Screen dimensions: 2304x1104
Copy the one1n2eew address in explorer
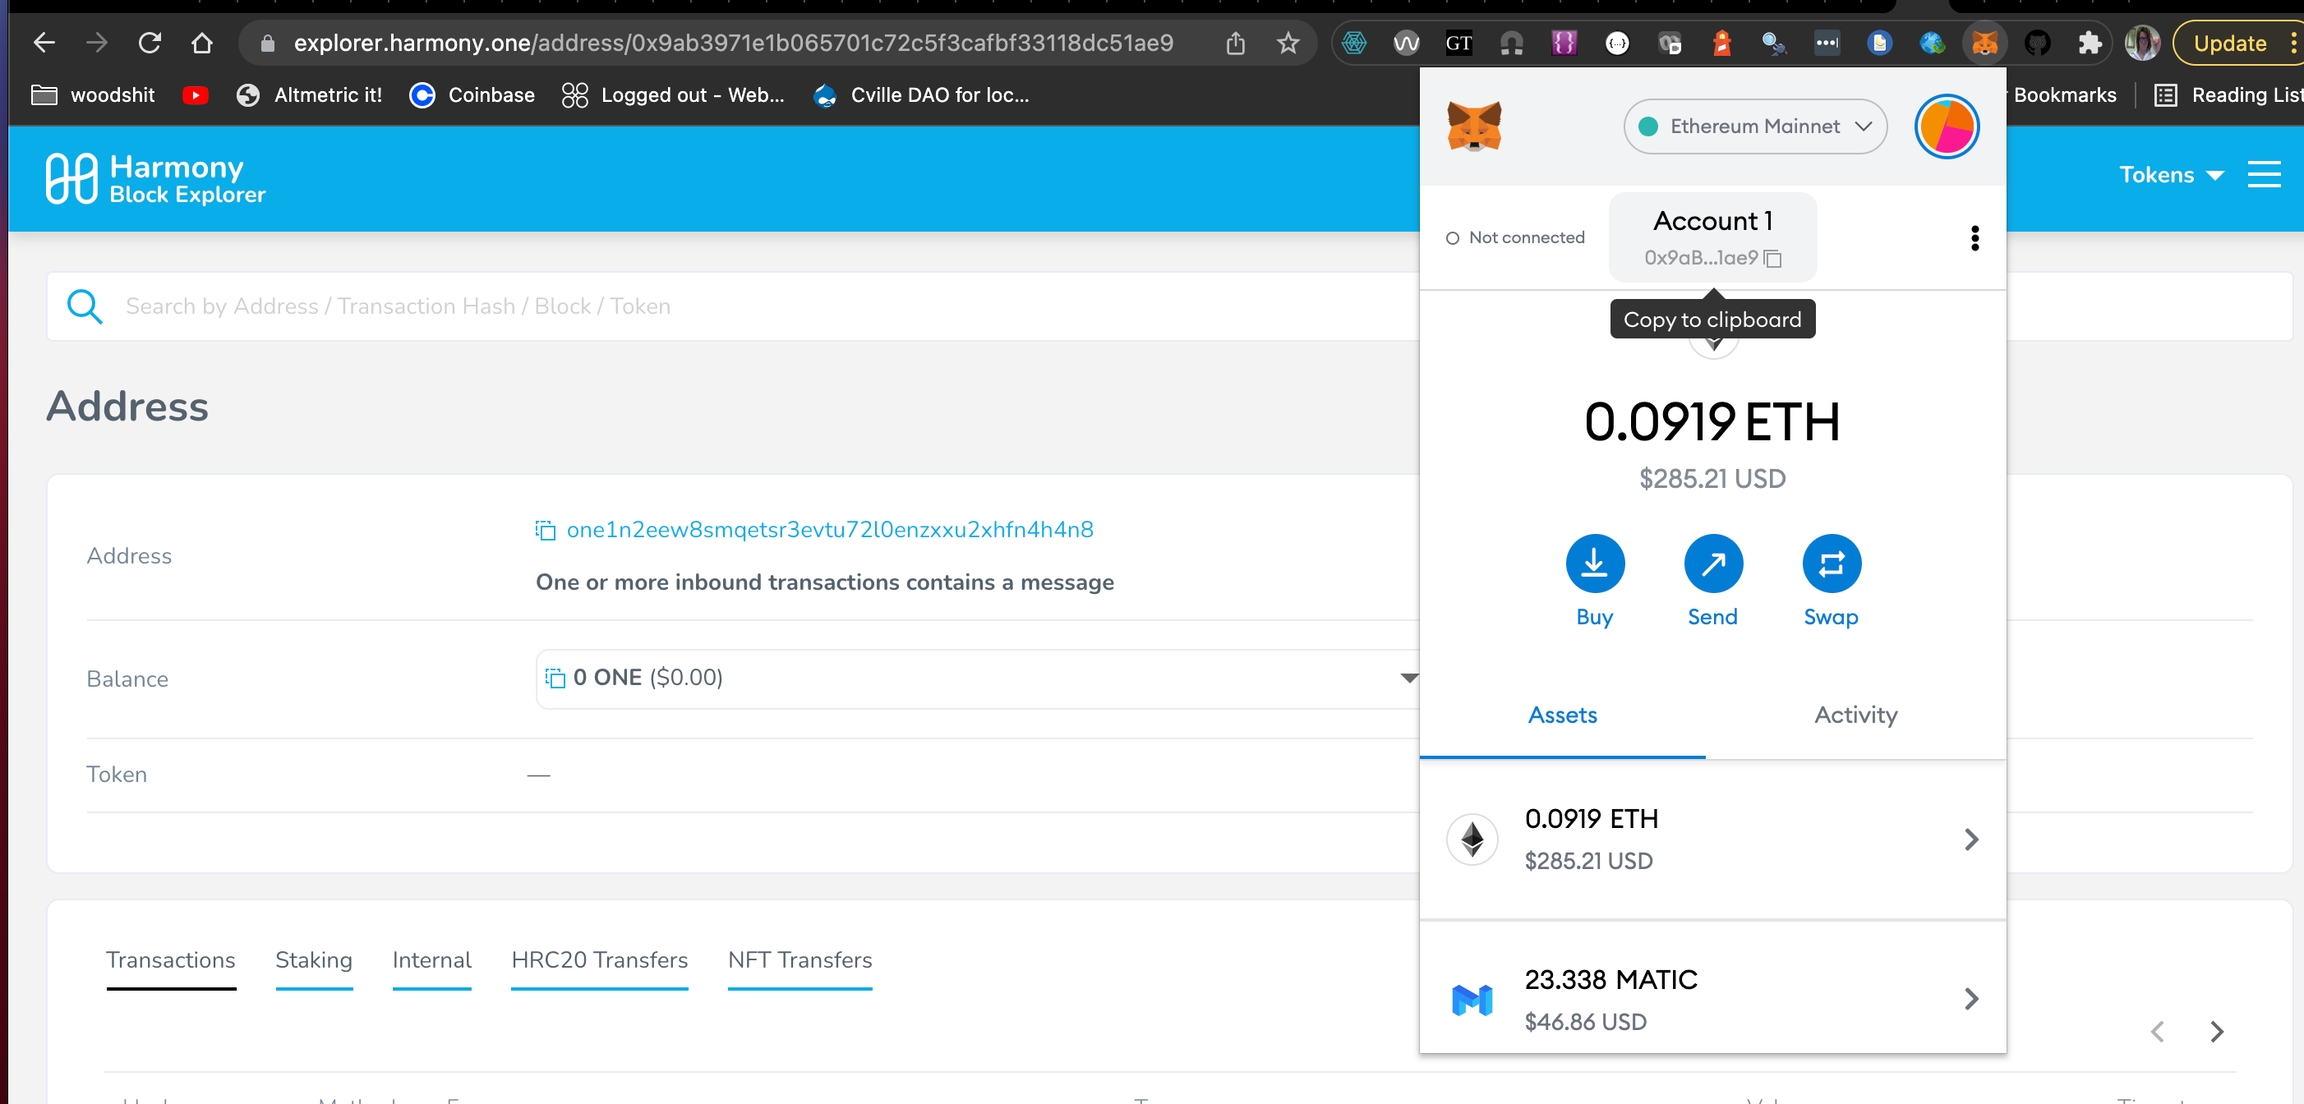[x=545, y=530]
